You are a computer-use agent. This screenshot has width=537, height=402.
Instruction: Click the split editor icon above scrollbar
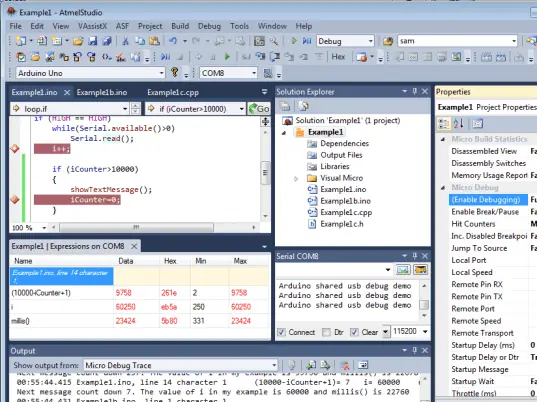point(265,121)
